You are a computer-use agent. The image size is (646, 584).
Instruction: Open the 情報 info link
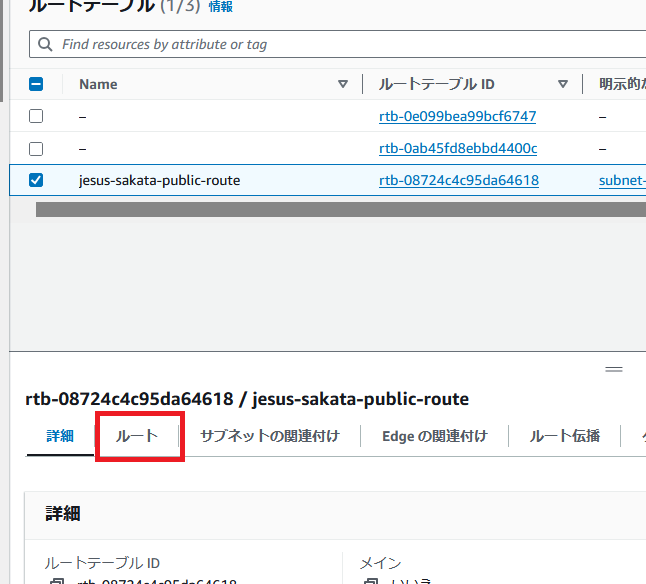[220, 6]
